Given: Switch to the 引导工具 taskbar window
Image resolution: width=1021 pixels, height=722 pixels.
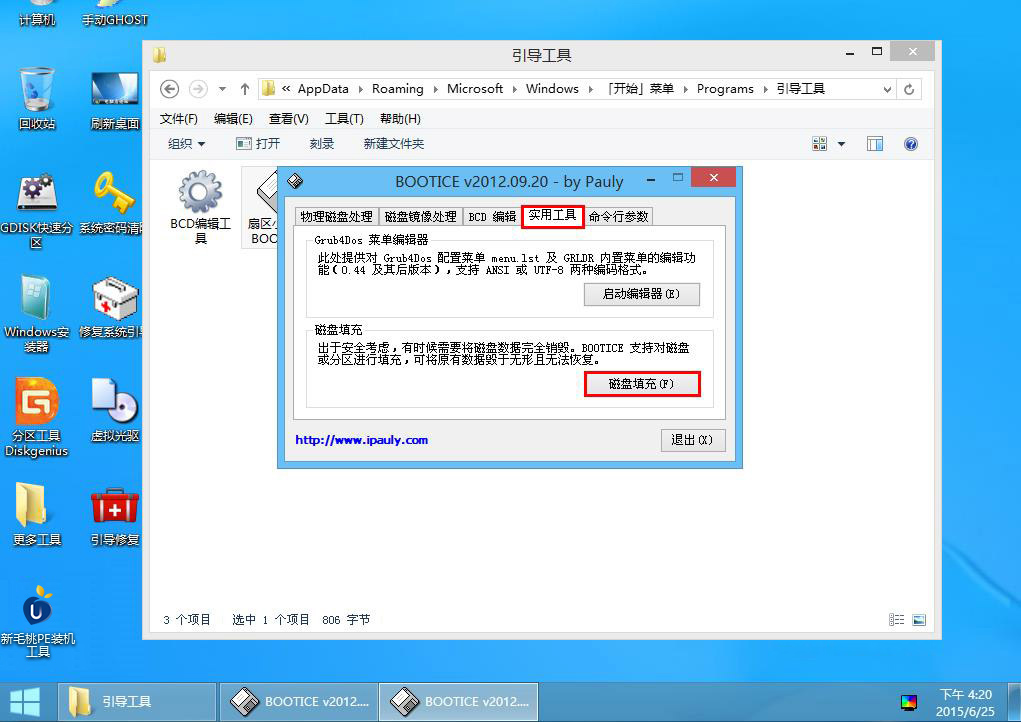Looking at the screenshot, I should pyautogui.click(x=137, y=702).
